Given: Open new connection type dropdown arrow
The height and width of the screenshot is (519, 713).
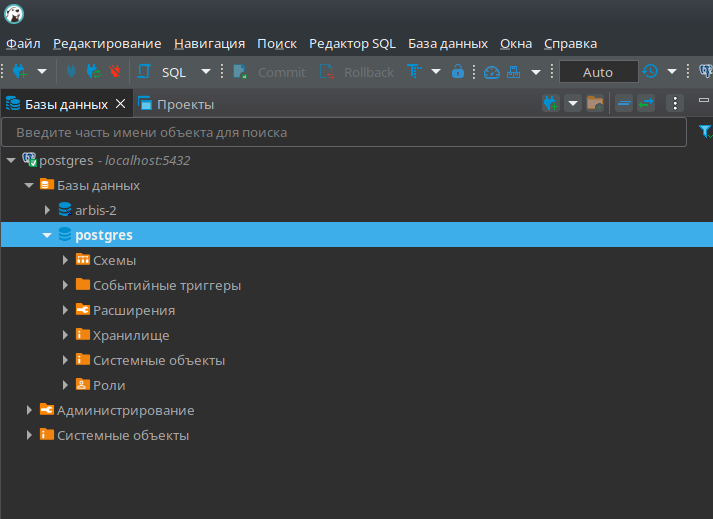Looking at the screenshot, I should coord(42,71).
